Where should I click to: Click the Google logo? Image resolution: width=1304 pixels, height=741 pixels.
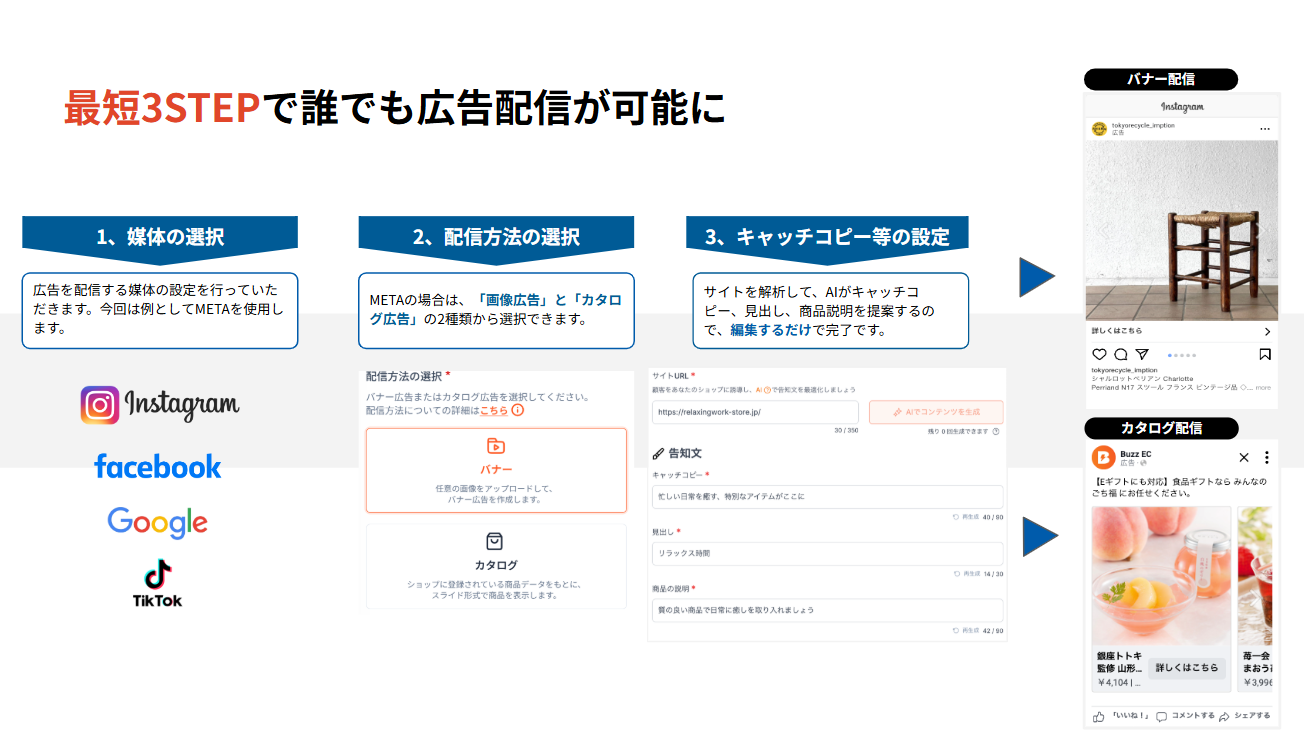point(158,521)
